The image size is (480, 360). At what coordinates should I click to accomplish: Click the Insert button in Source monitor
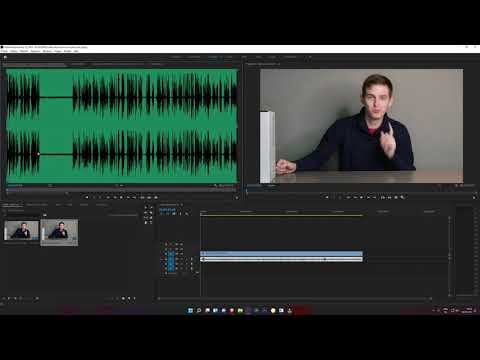(142, 197)
